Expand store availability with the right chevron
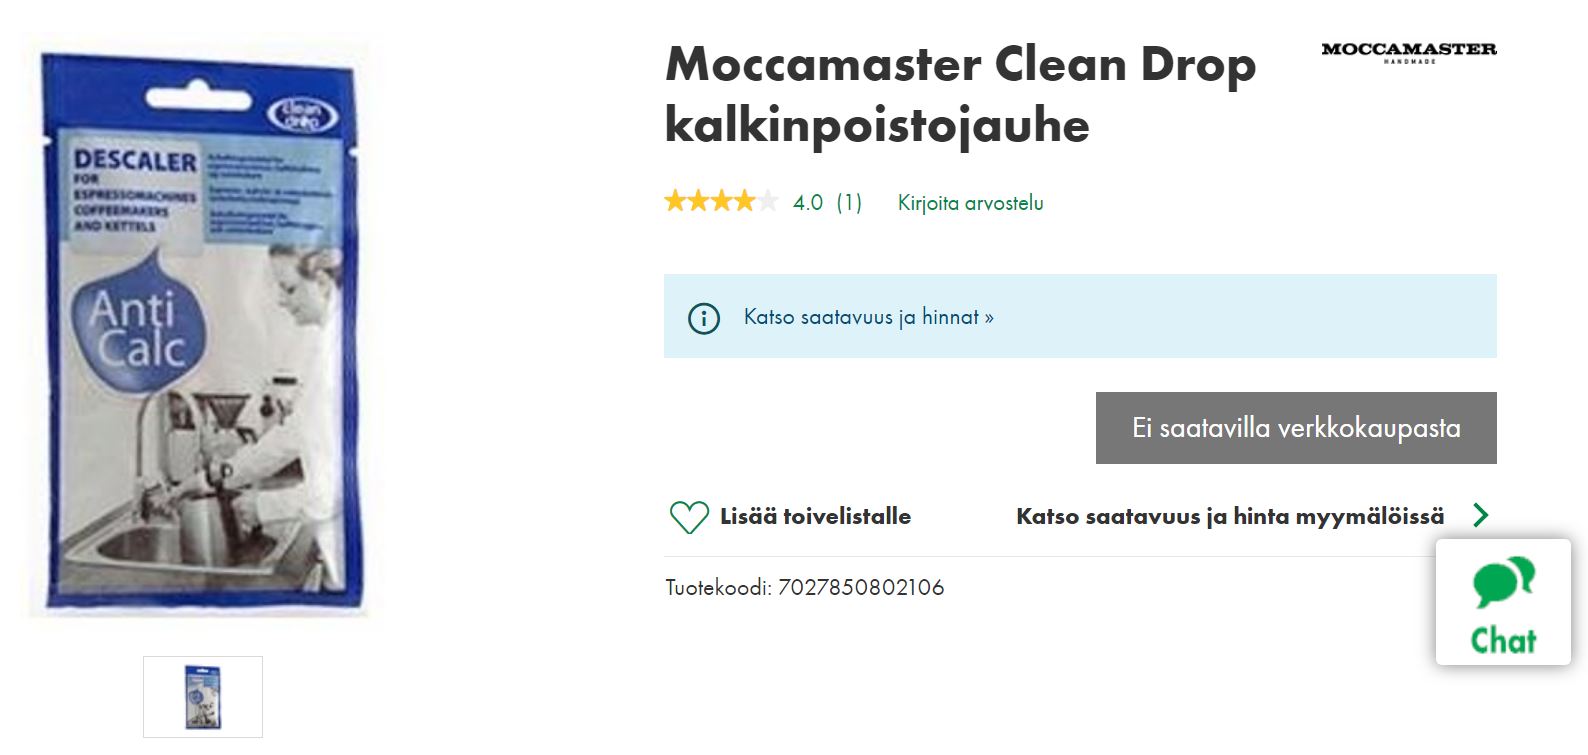Screen dimensions: 1588x755 pyautogui.click(x=1481, y=516)
